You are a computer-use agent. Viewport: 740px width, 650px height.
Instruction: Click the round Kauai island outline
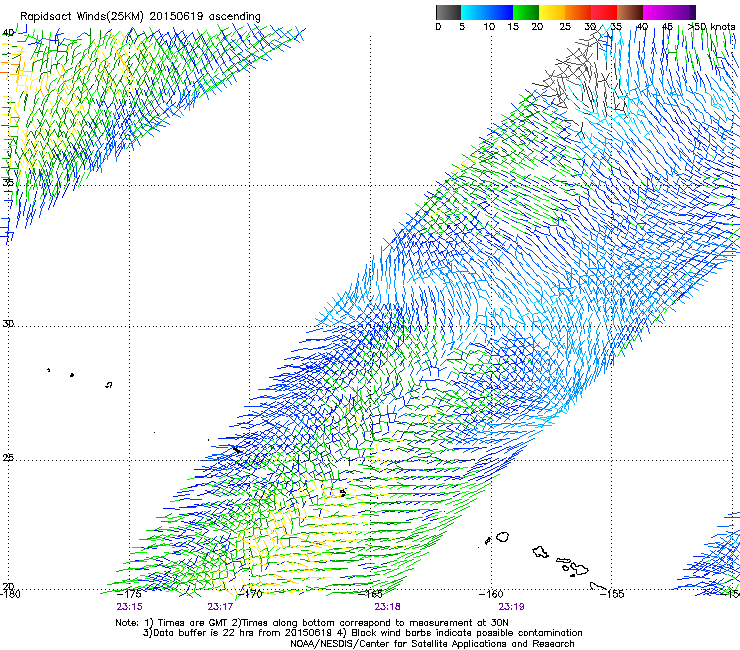point(503,537)
